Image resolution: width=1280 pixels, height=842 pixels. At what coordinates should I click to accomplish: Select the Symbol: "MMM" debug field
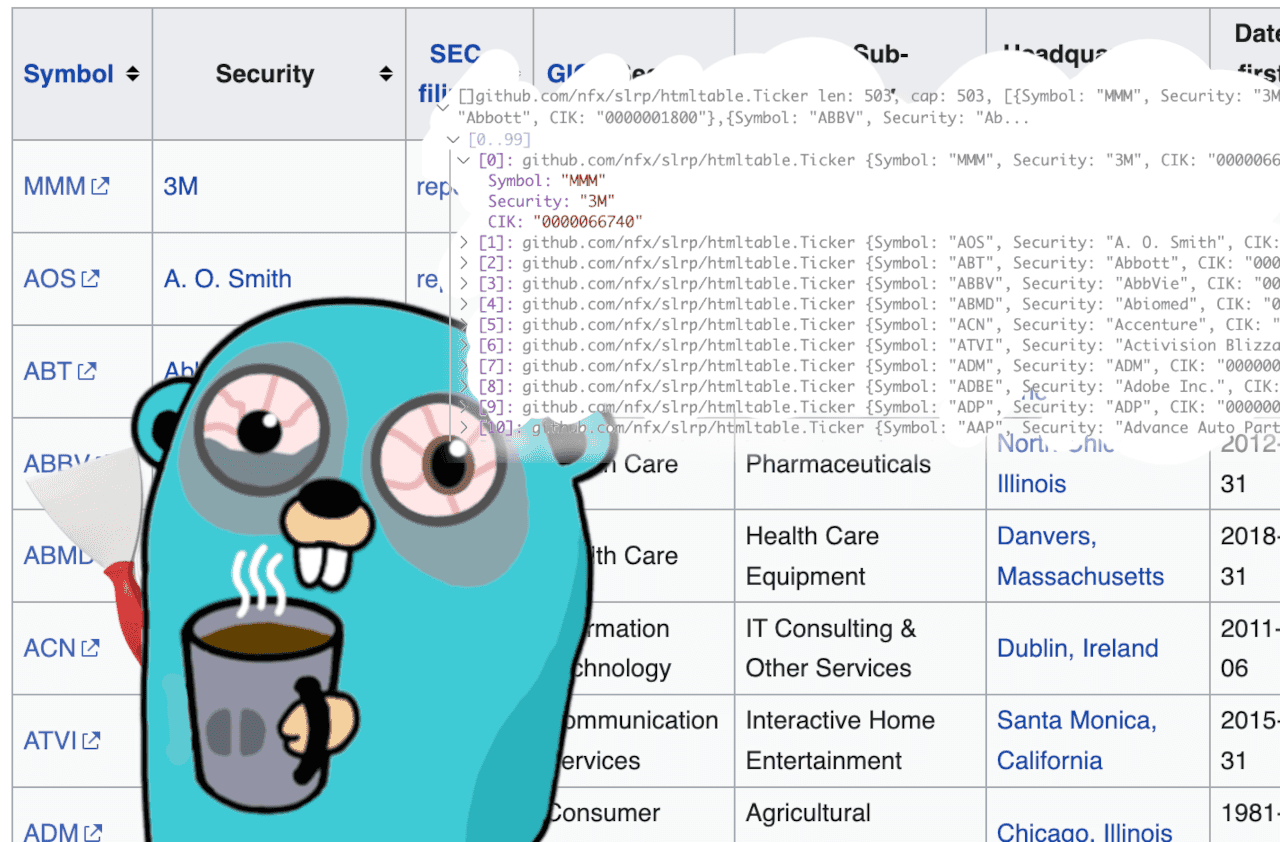pyautogui.click(x=547, y=181)
